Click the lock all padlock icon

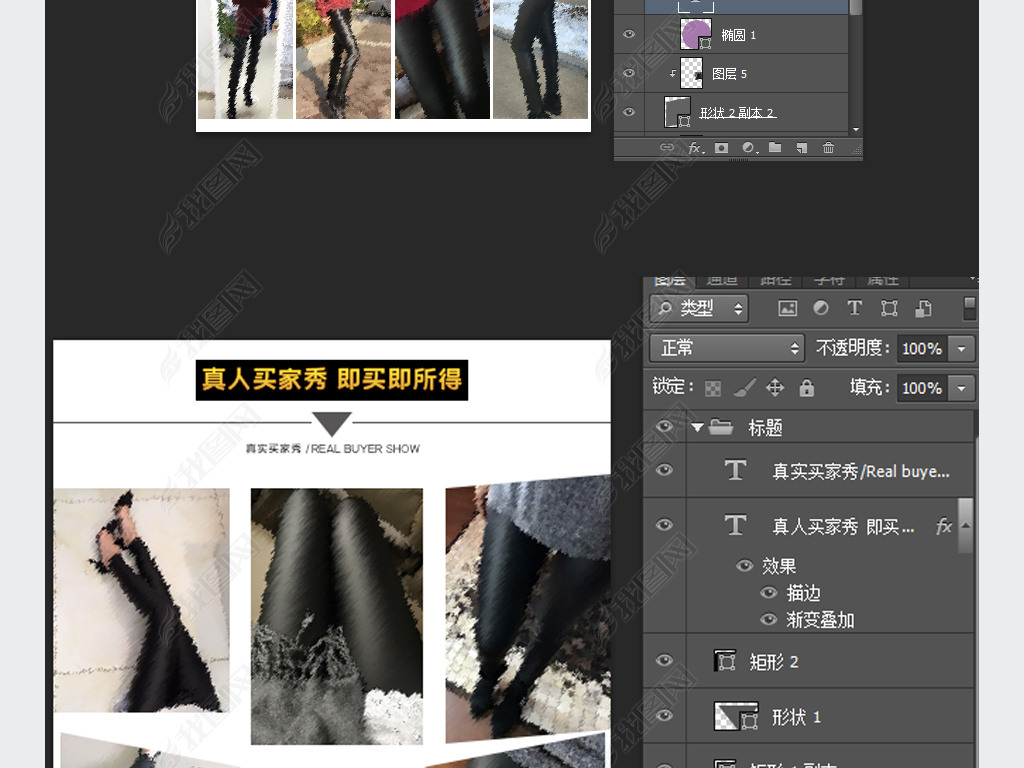click(x=807, y=388)
